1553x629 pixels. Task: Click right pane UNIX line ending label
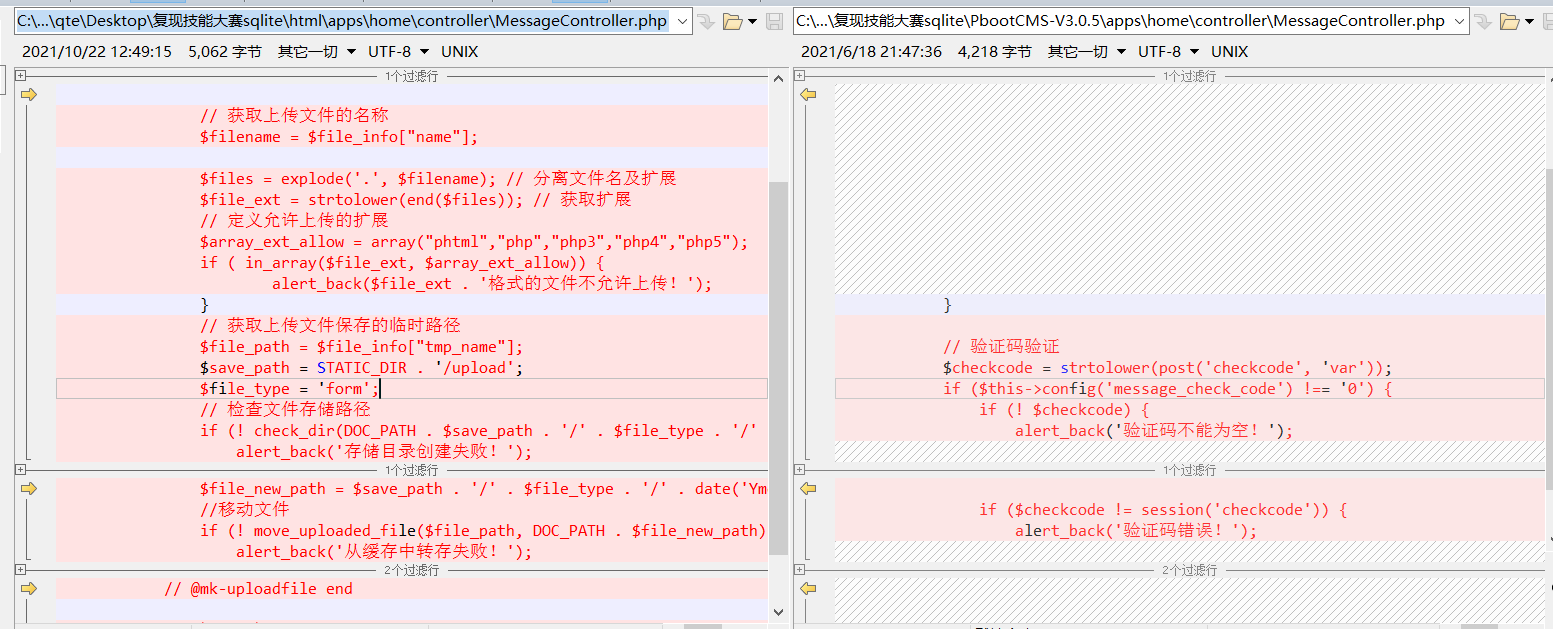click(x=1230, y=51)
